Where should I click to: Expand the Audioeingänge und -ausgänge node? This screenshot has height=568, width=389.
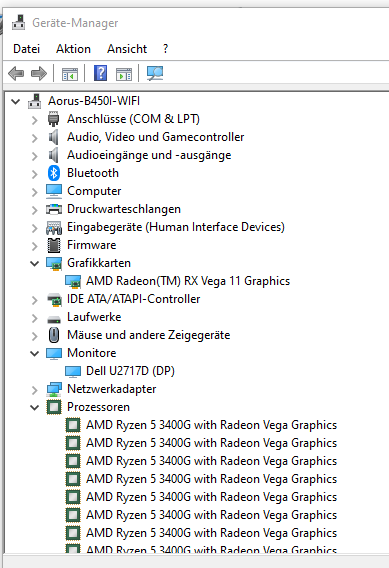pyautogui.click(x=34, y=156)
